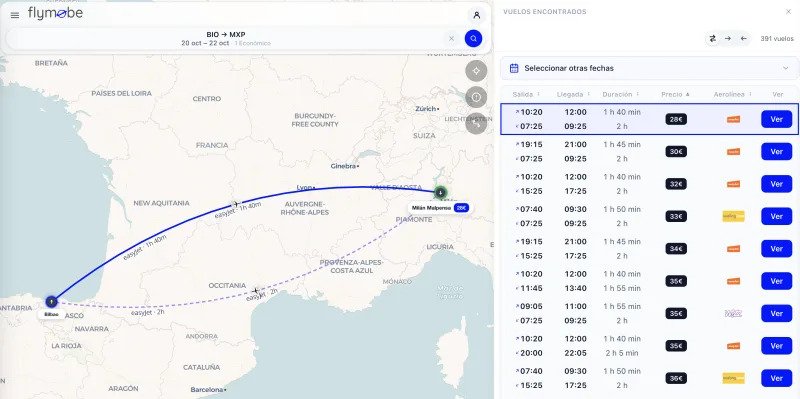Click 13:40 arrival time
This screenshot has width=800, height=399.
576,288
